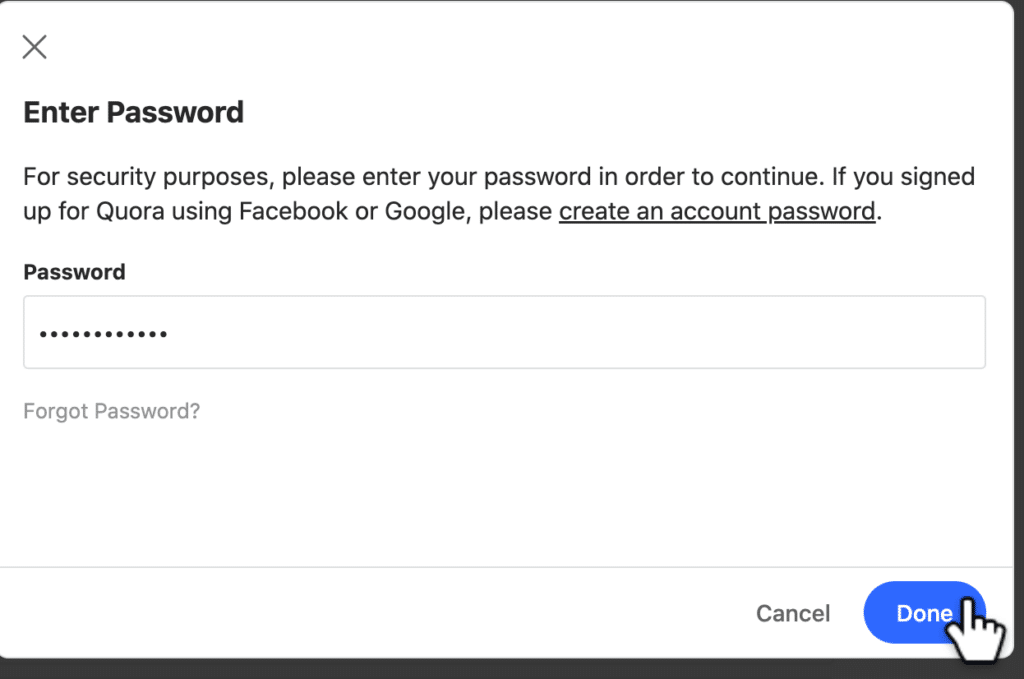Select the Forgot Password? link
The image size is (1024, 679).
tap(112, 411)
